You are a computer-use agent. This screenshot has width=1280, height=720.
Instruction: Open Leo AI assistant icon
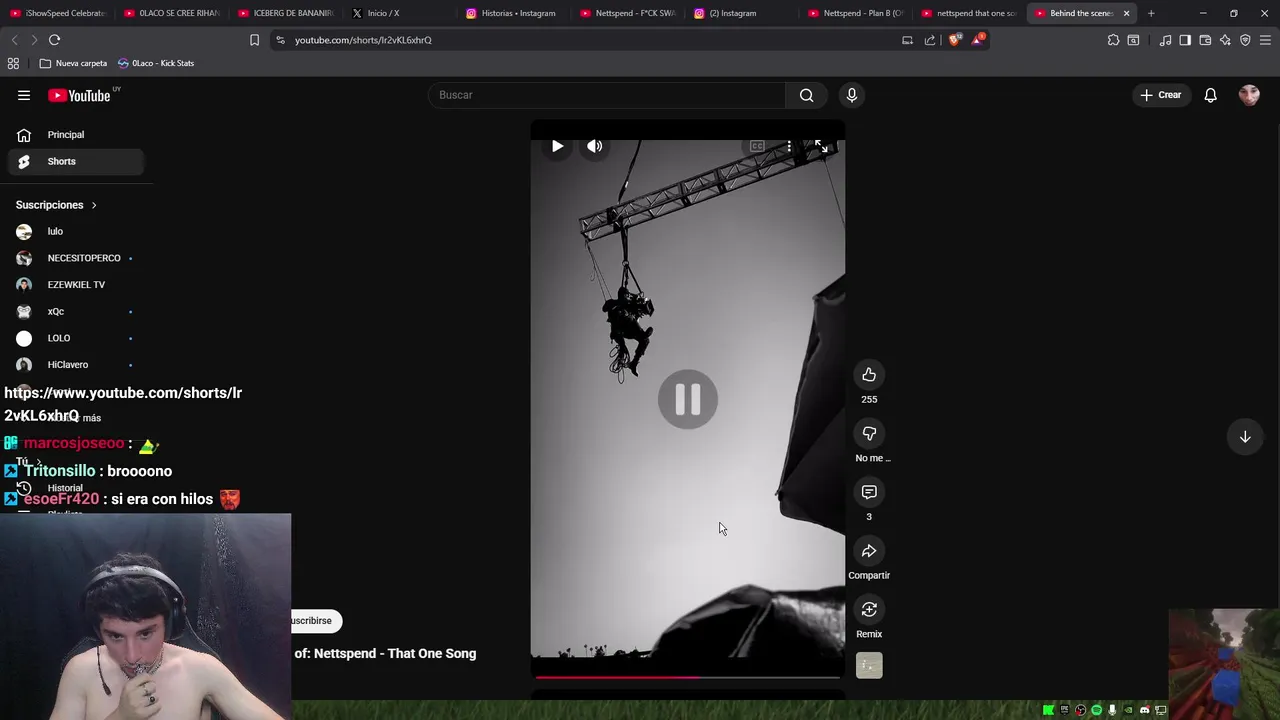pyautogui.click(x=1225, y=40)
